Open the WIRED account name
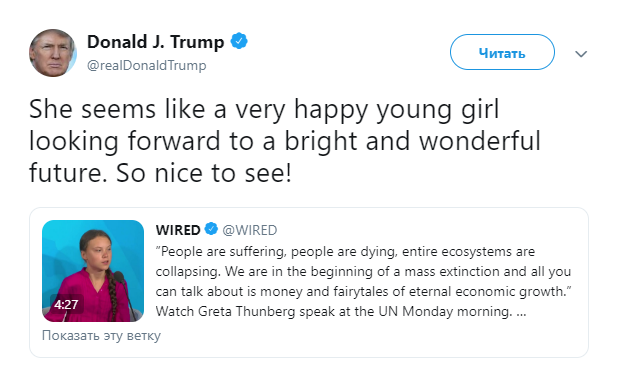Viewport: 618px width, 370px height. [x=178, y=230]
